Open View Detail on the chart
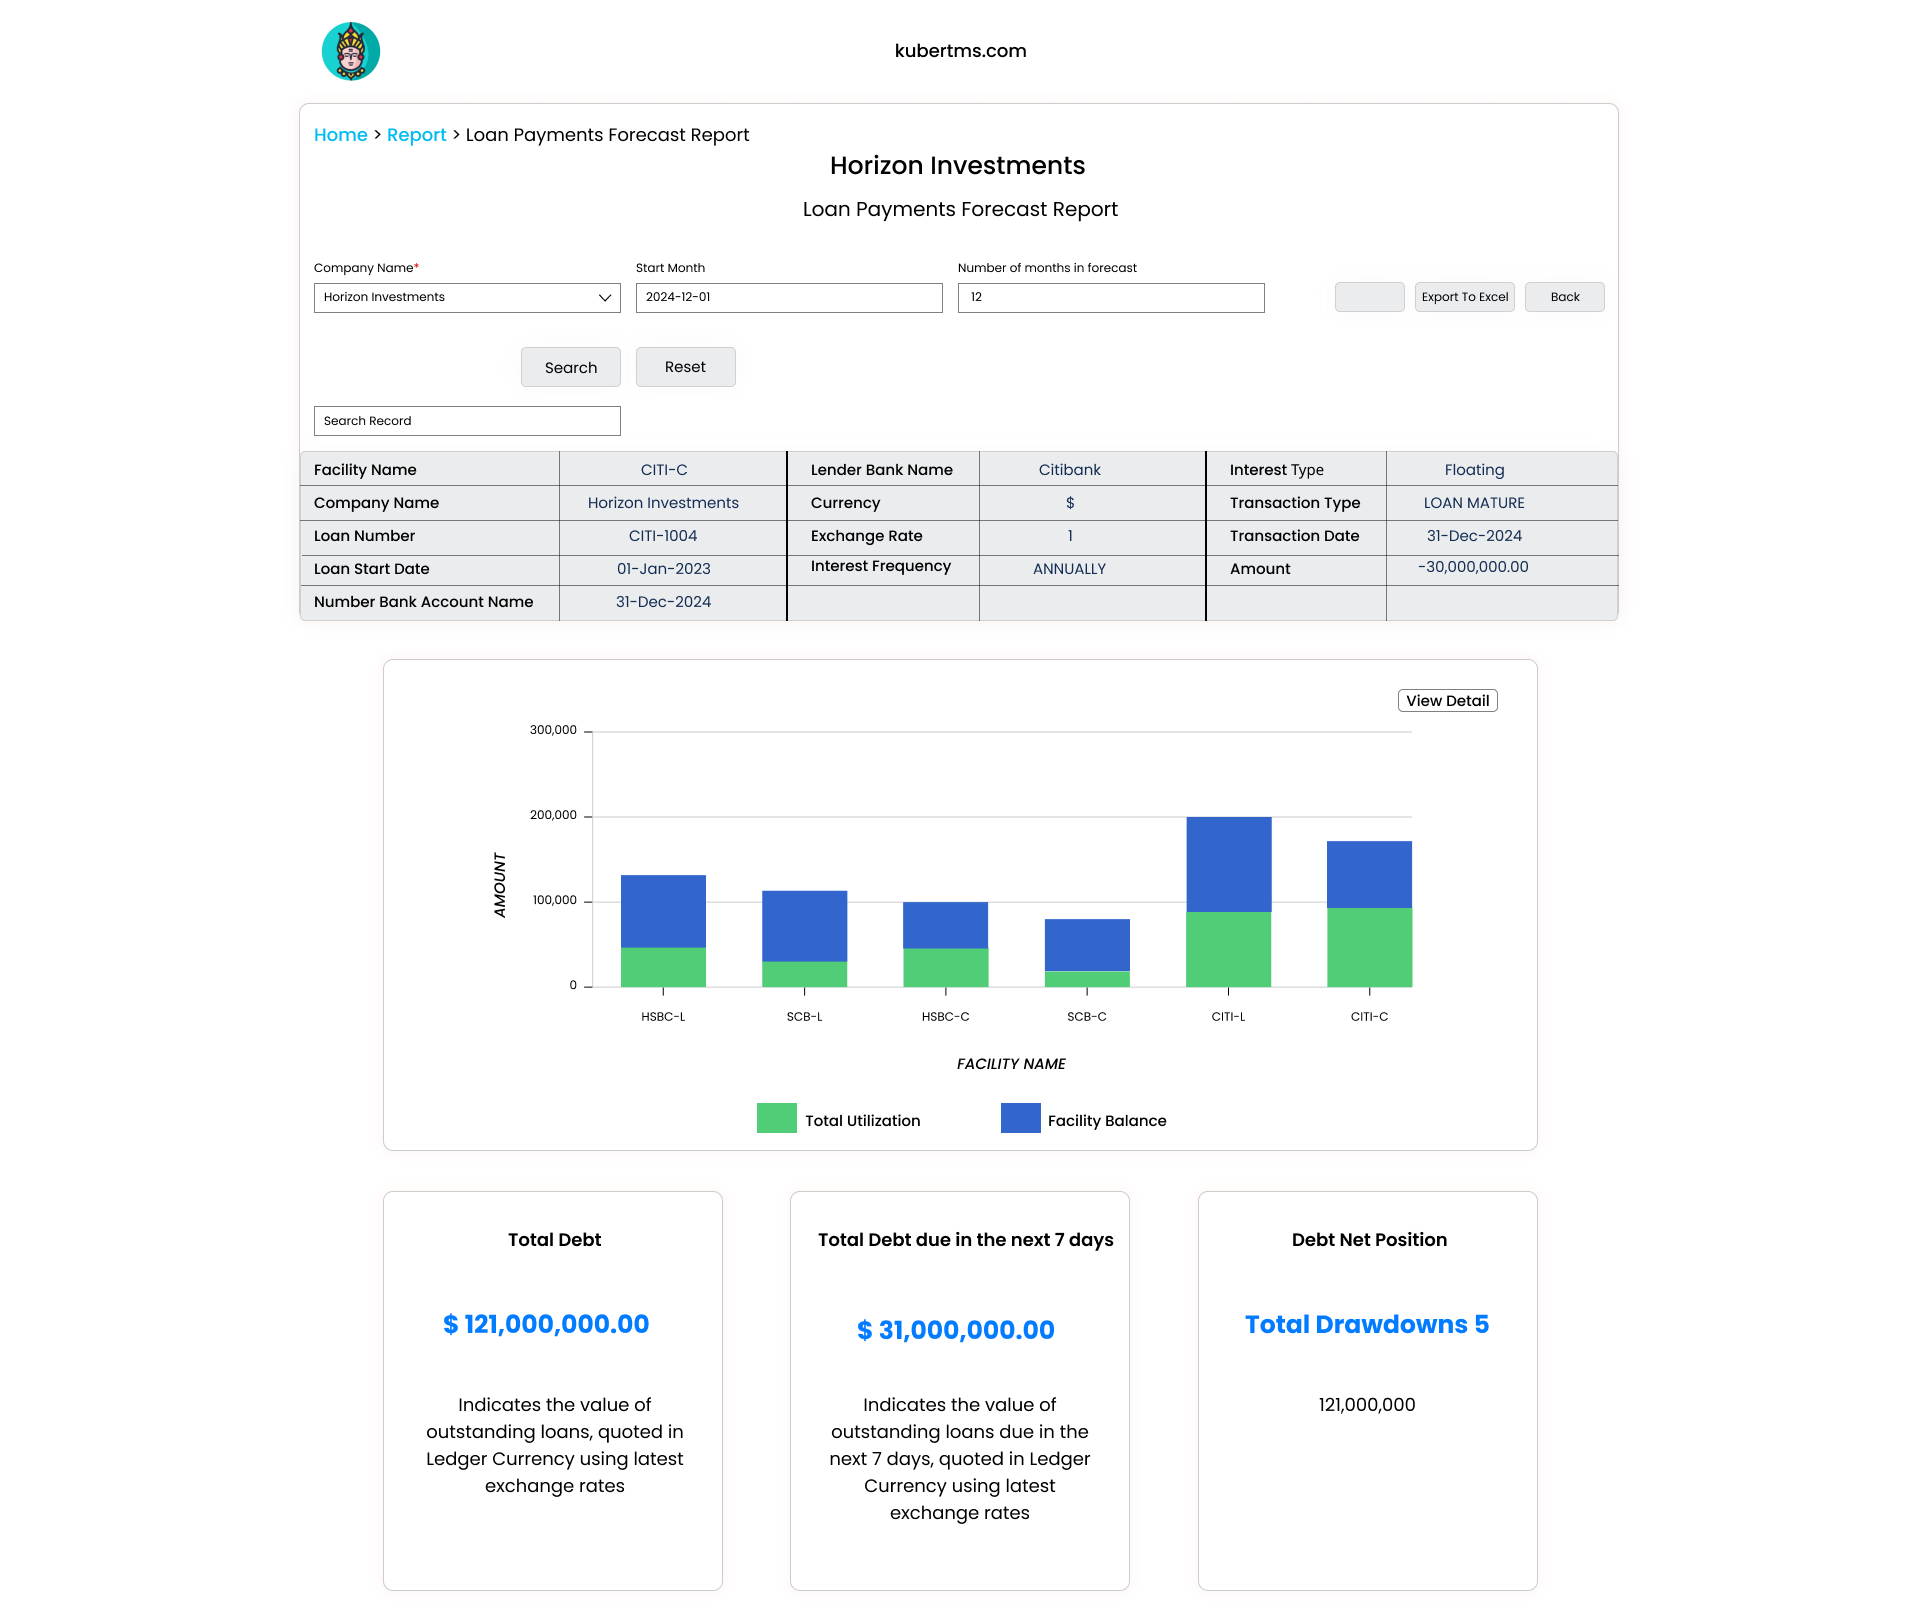Viewport: 1920px width, 1608px height. (1446, 701)
